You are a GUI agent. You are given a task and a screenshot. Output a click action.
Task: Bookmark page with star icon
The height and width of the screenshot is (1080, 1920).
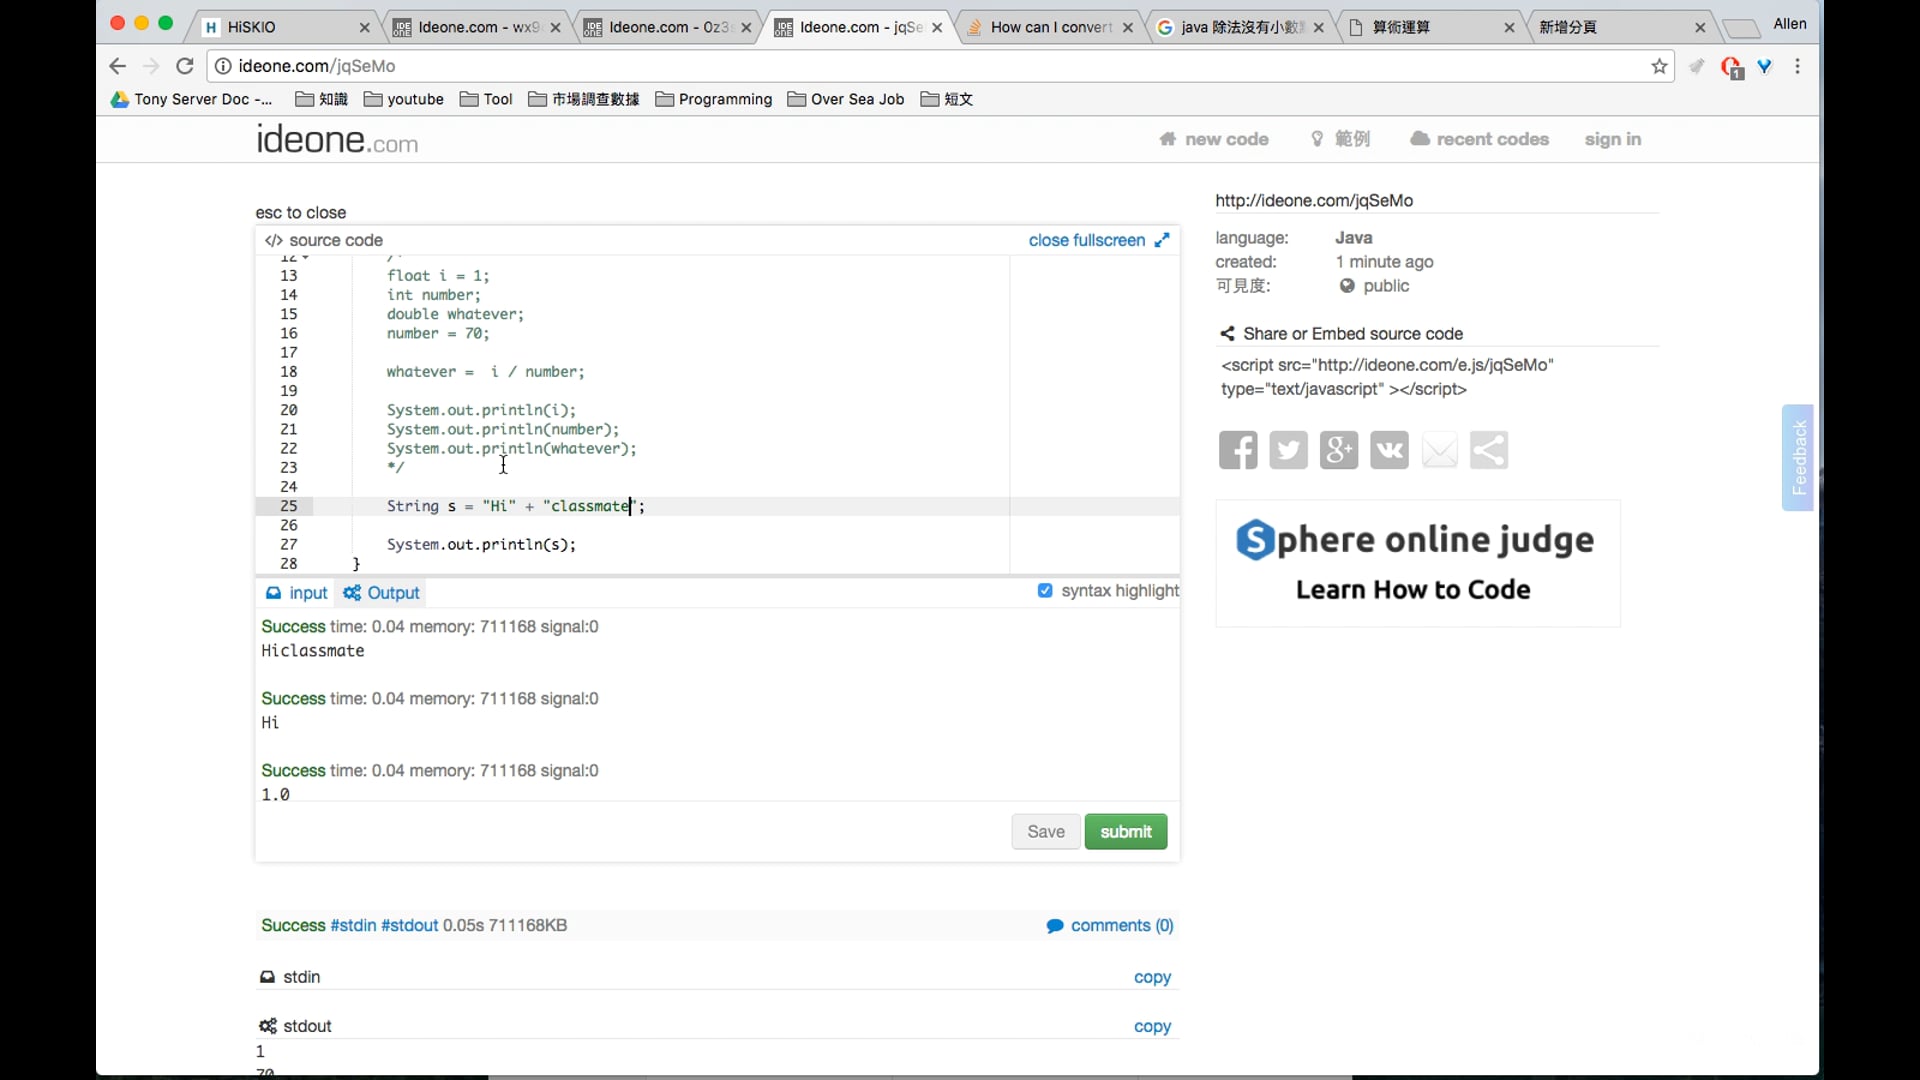(x=1659, y=66)
